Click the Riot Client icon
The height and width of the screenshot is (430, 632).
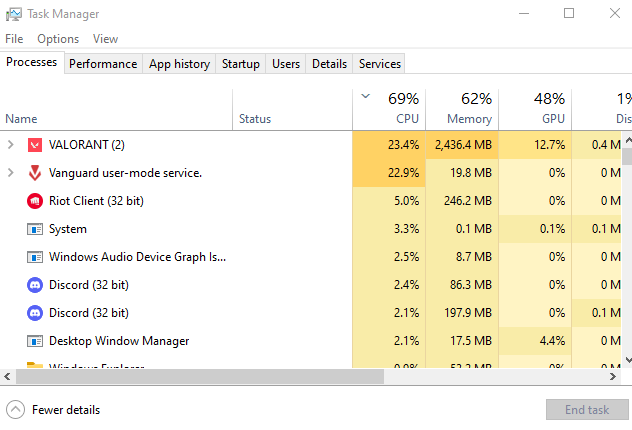(x=35, y=201)
